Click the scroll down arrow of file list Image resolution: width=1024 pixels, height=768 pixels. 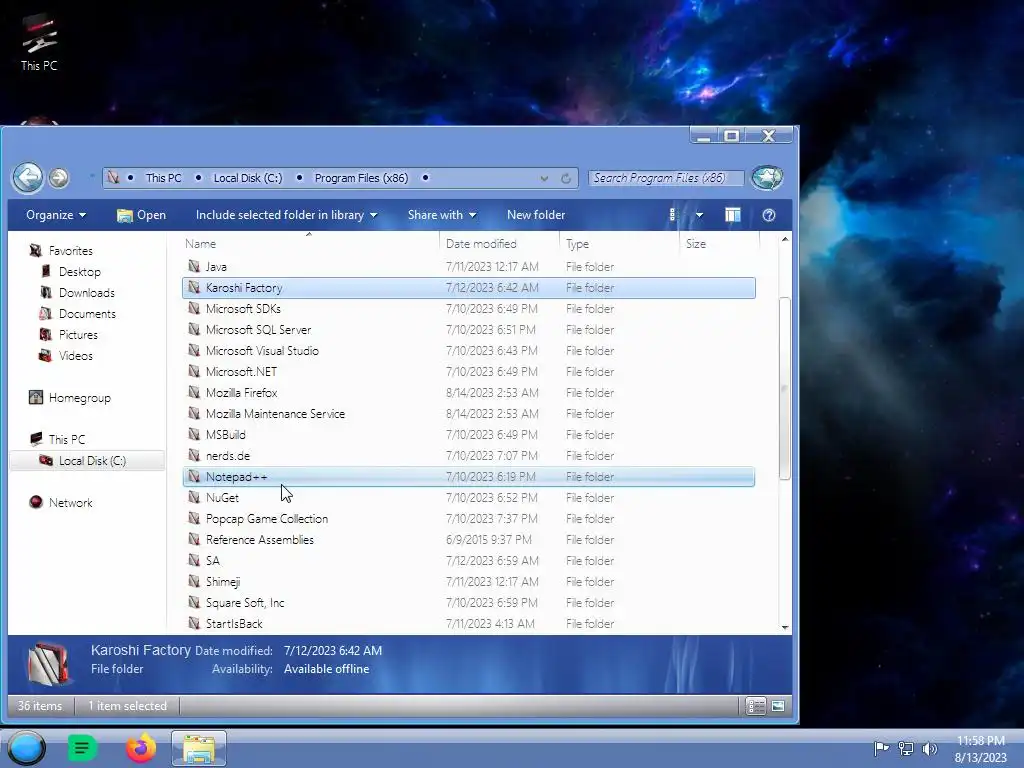(785, 627)
